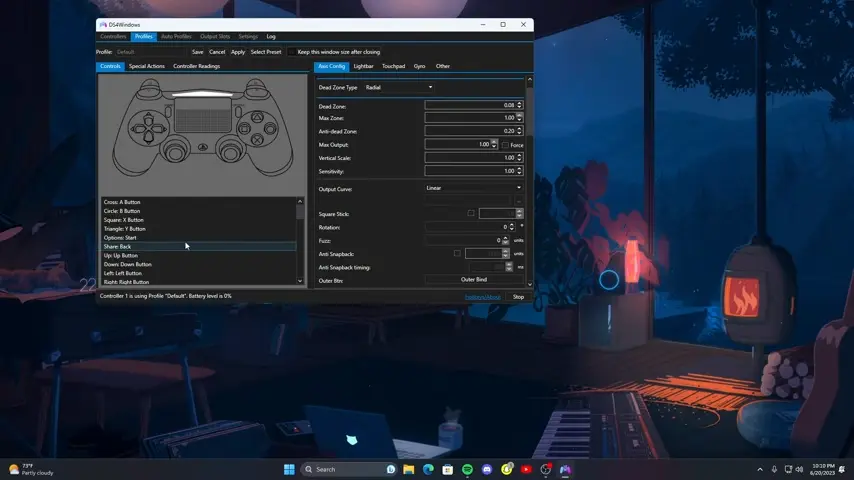854x480 pixels.
Task: Click the Max Output value stepper
Action: pyautogui.click(x=494, y=144)
